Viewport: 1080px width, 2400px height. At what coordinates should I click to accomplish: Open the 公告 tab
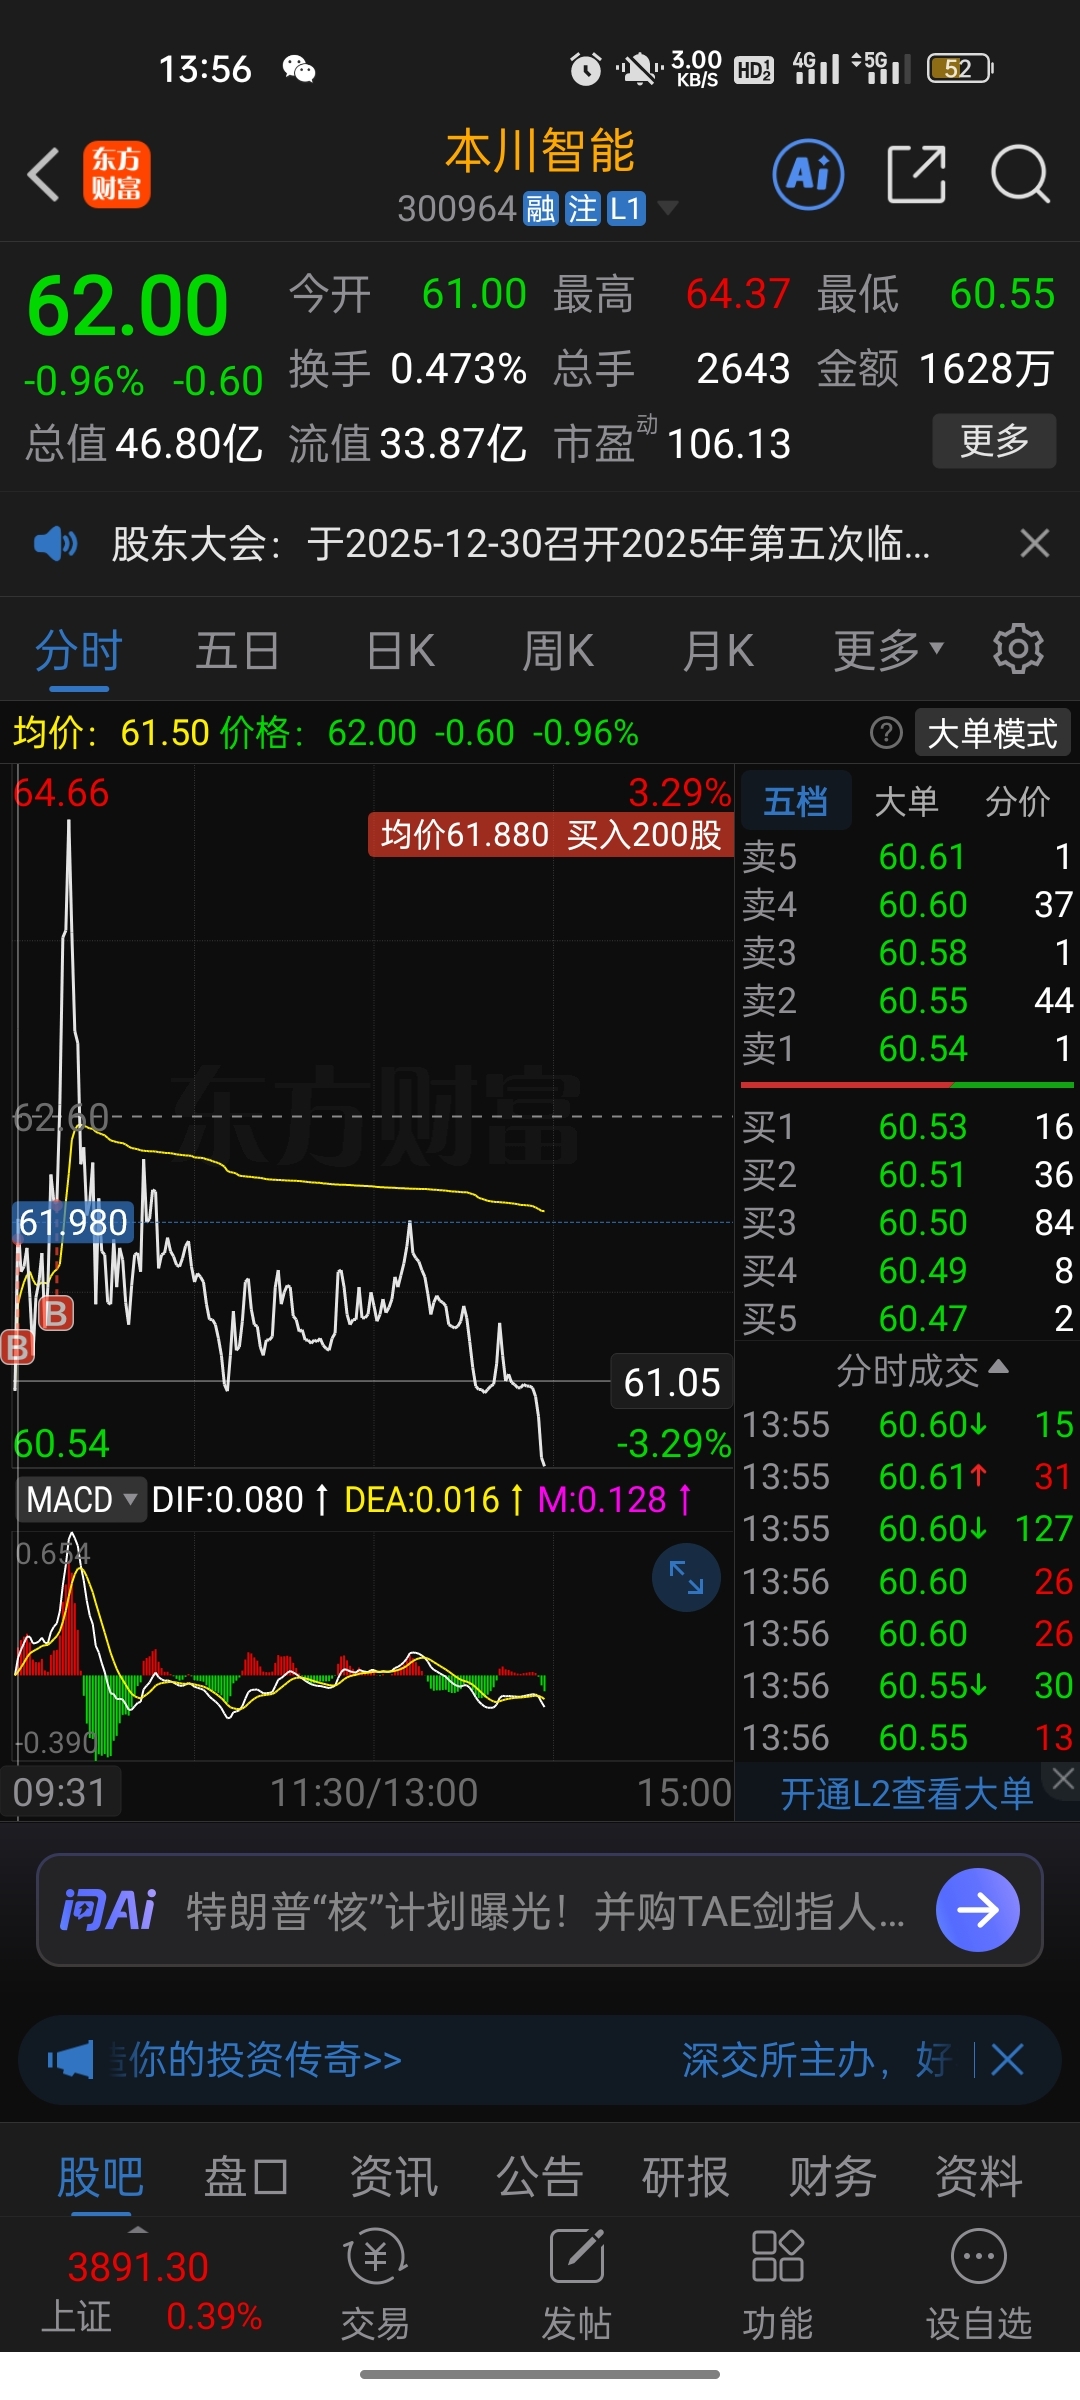(x=540, y=2176)
